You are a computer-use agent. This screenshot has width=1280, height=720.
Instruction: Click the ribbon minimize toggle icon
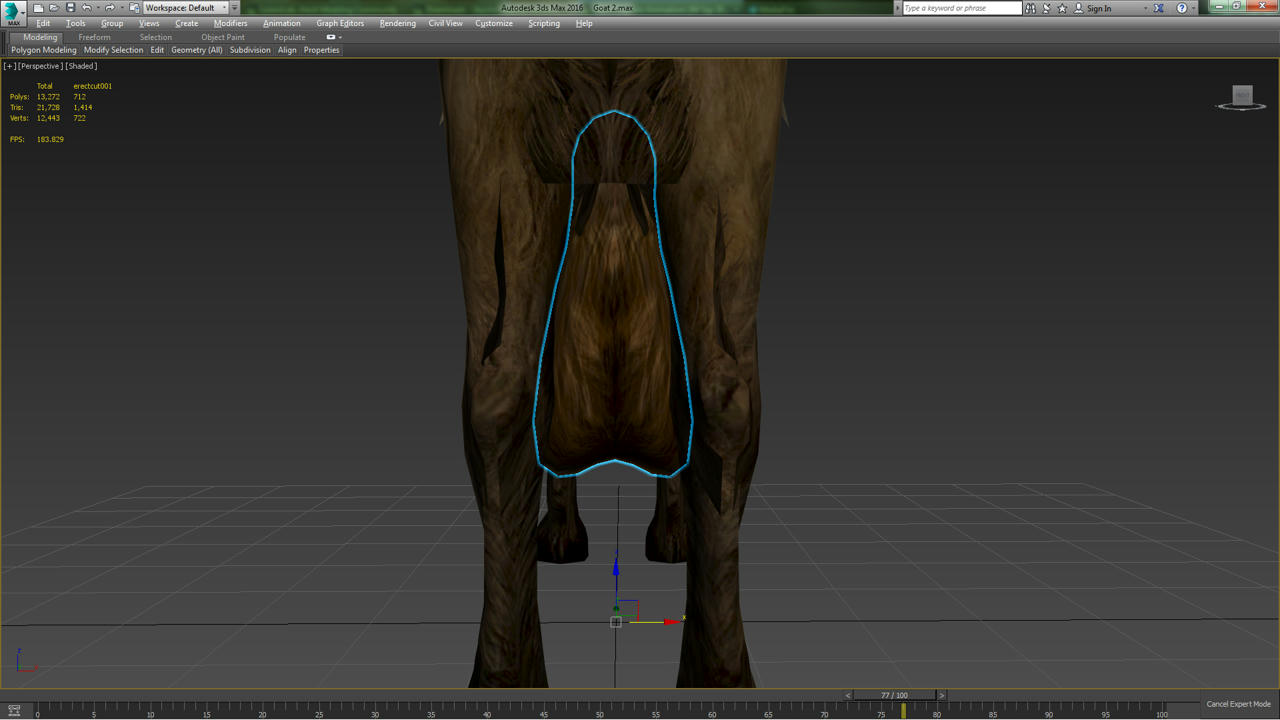click(x=331, y=37)
